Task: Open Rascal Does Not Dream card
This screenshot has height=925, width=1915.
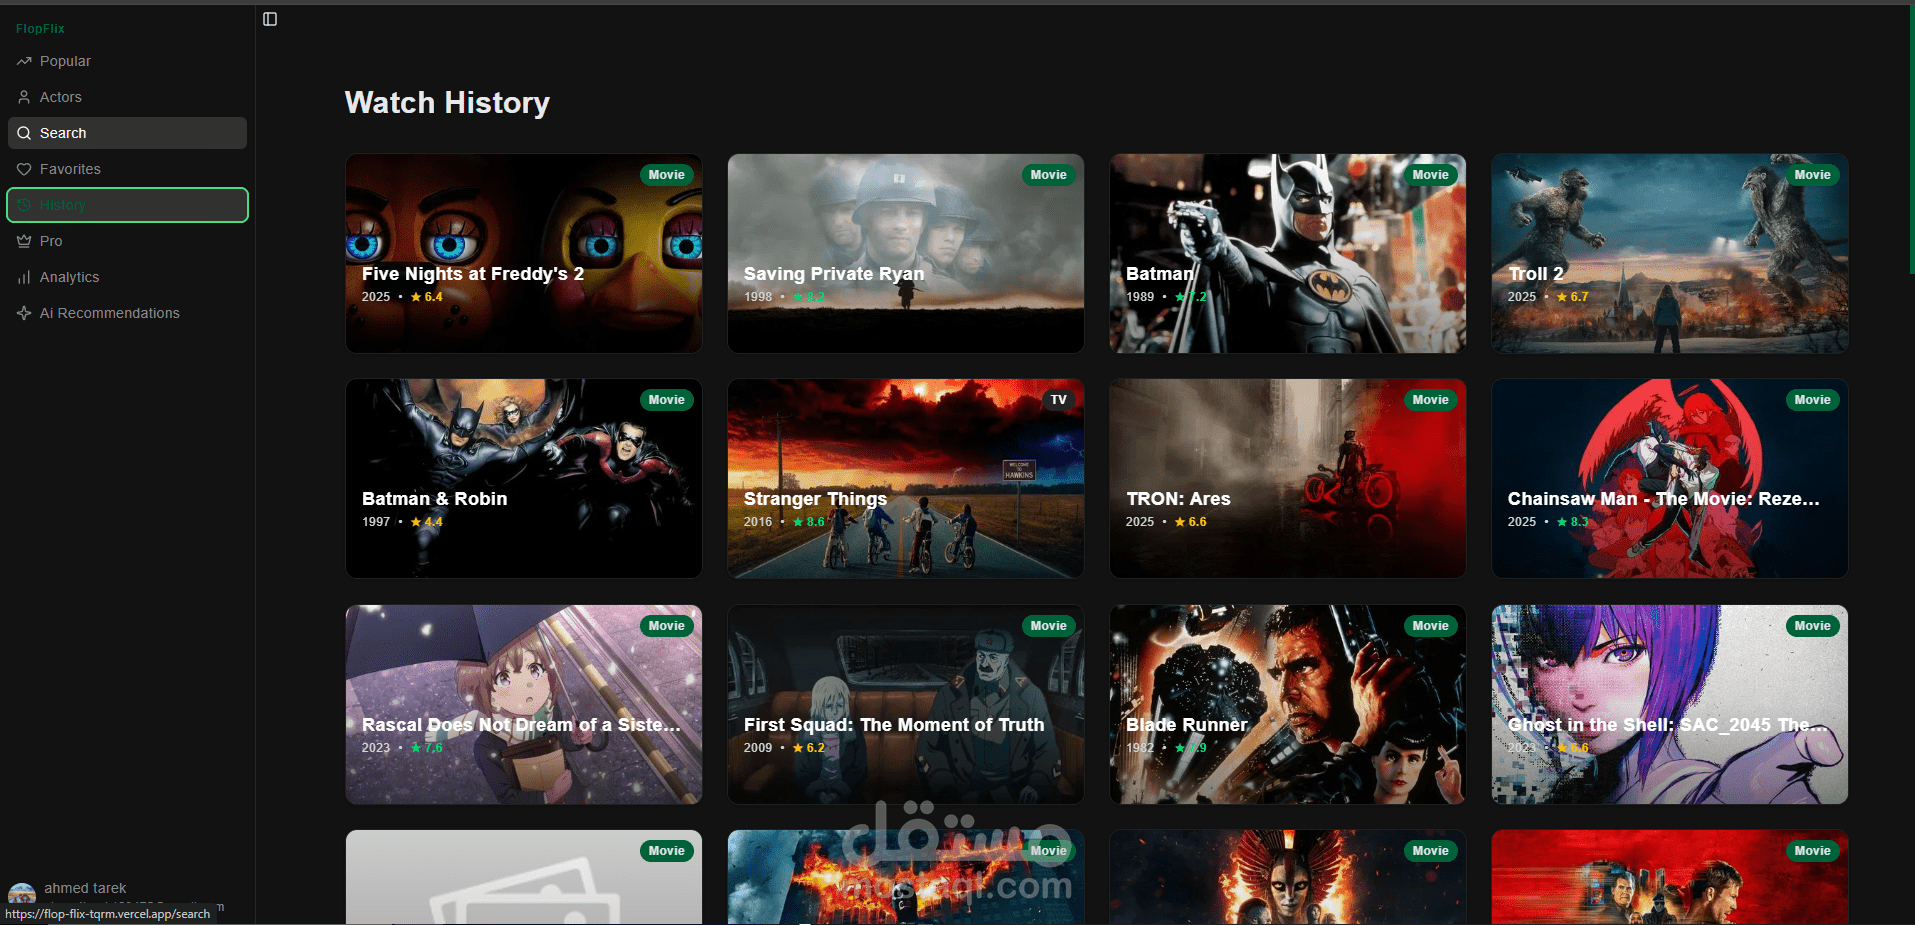Action: [x=524, y=704]
